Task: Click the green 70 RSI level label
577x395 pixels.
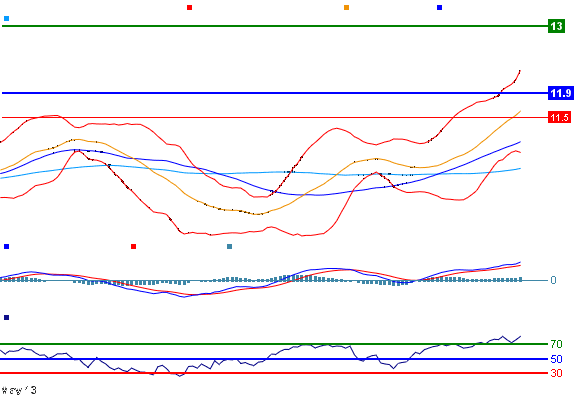Action: (x=556, y=344)
